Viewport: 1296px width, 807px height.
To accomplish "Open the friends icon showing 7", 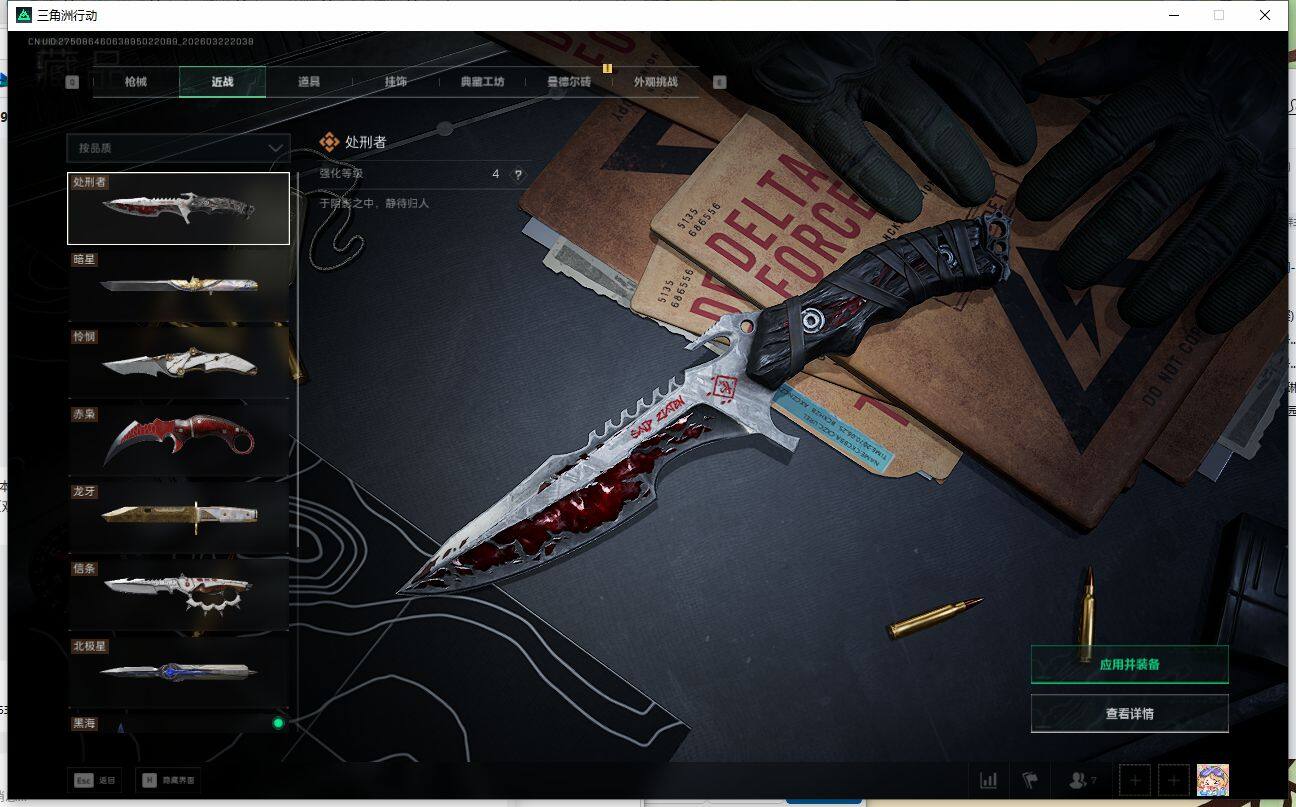I will (1083, 780).
